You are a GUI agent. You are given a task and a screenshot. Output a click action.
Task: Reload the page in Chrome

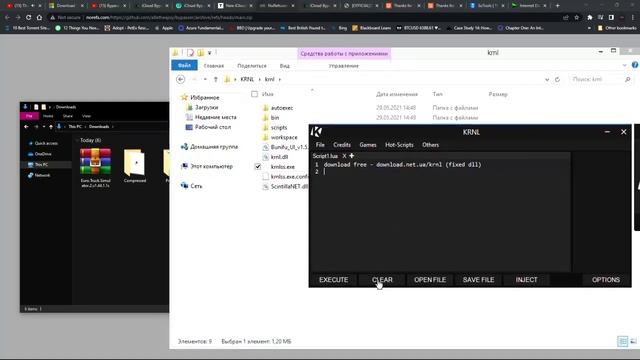click(x=29, y=18)
